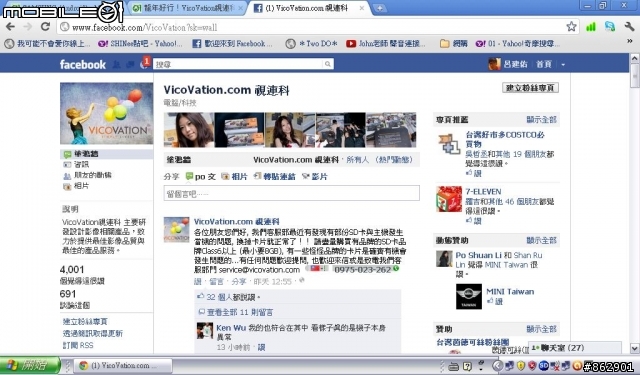Click Ken Wu's avatar in comments
Image resolution: width=640 pixels, height=375 pixels.
tap(205, 331)
